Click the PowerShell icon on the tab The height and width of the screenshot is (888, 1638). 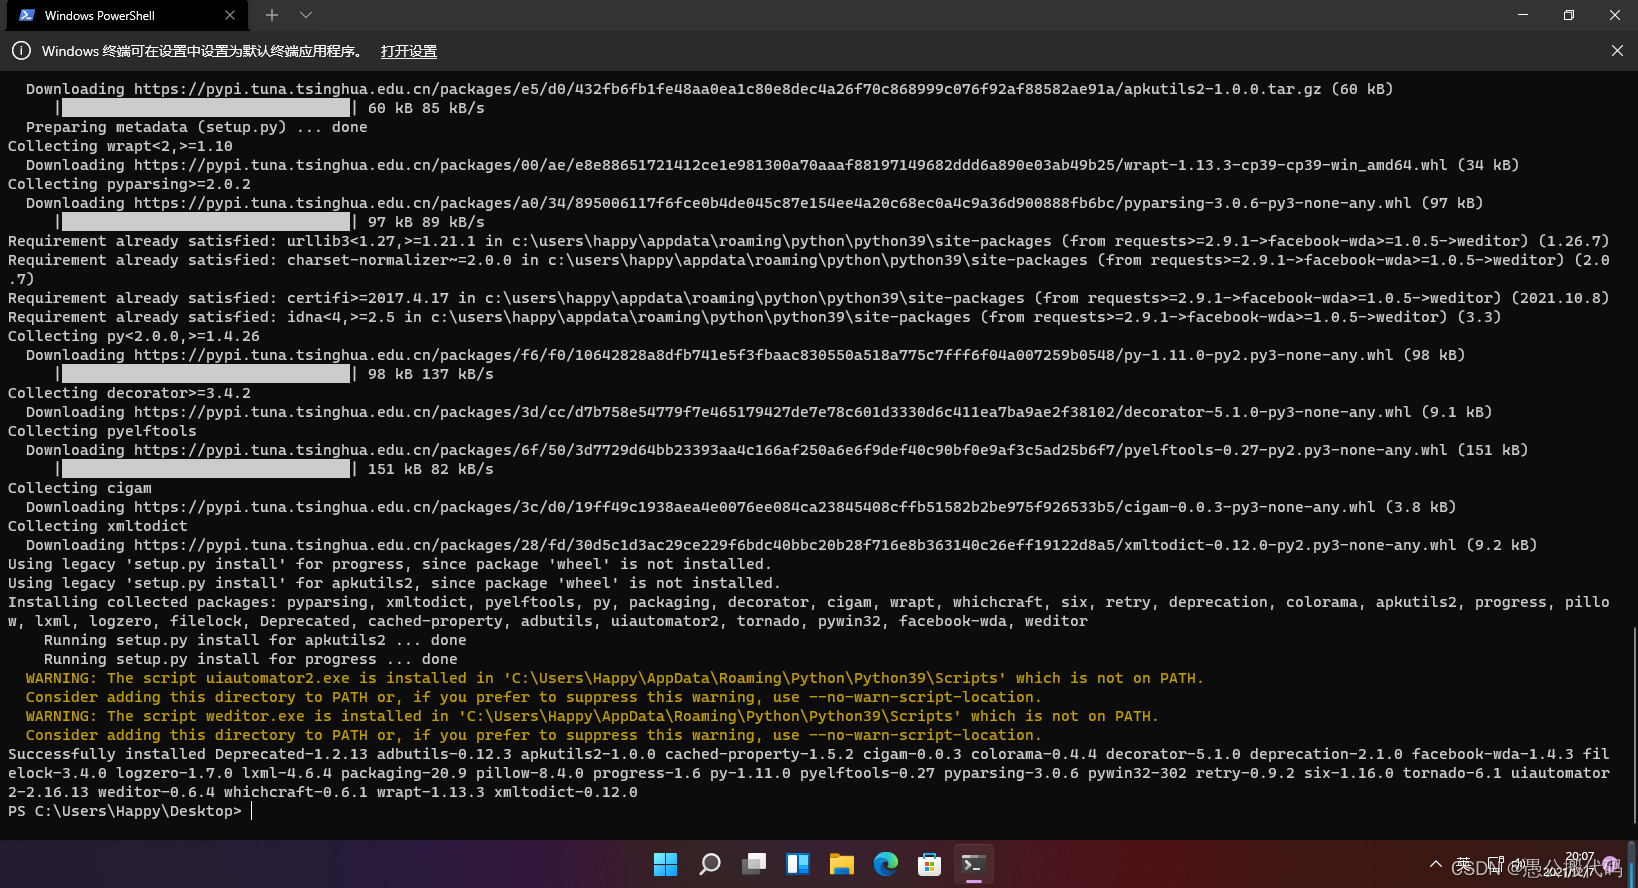point(27,15)
